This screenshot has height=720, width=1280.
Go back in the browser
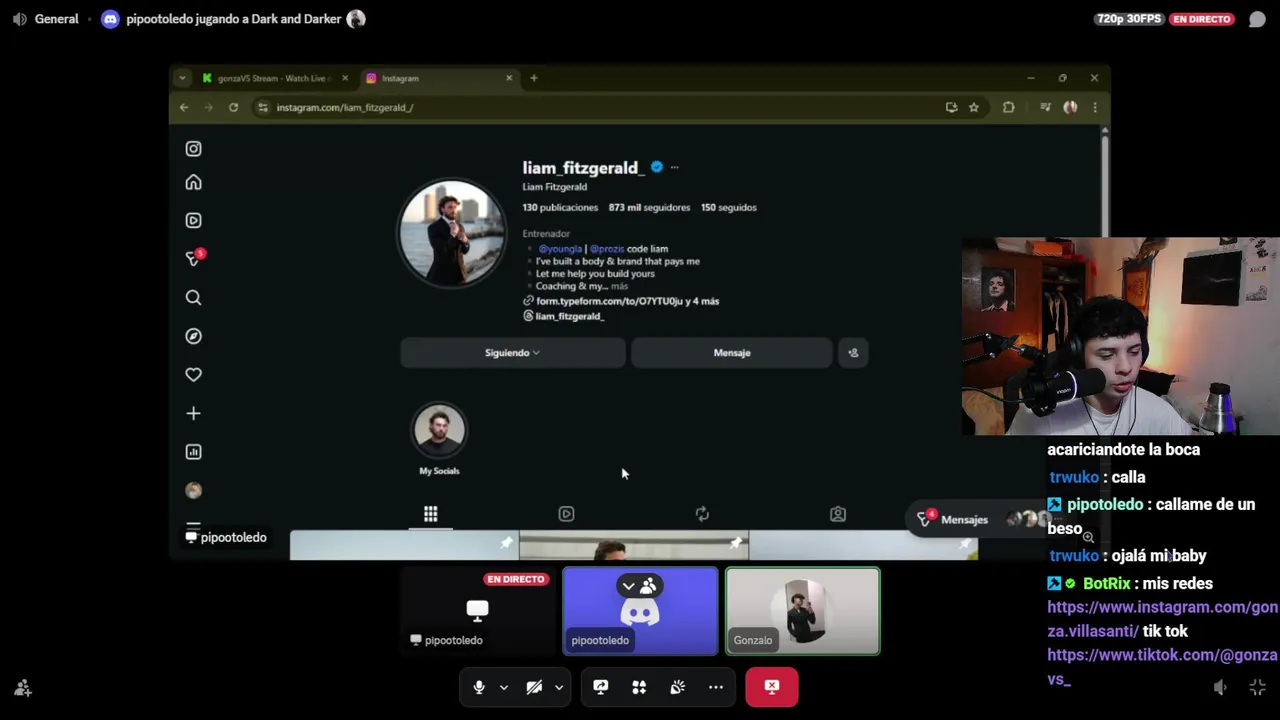[184, 107]
